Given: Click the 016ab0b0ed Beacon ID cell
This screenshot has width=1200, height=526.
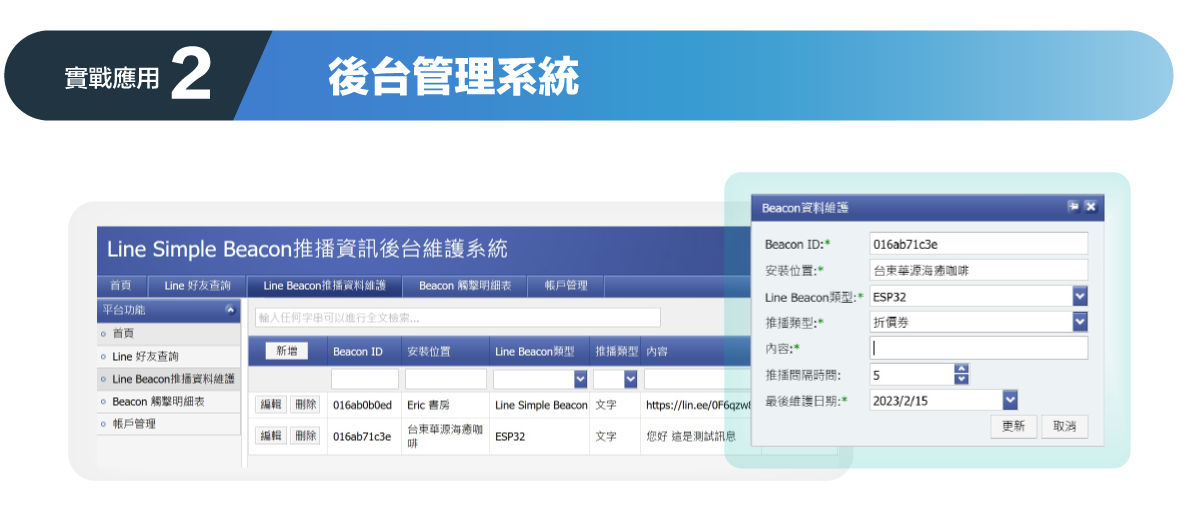Looking at the screenshot, I should (365, 405).
